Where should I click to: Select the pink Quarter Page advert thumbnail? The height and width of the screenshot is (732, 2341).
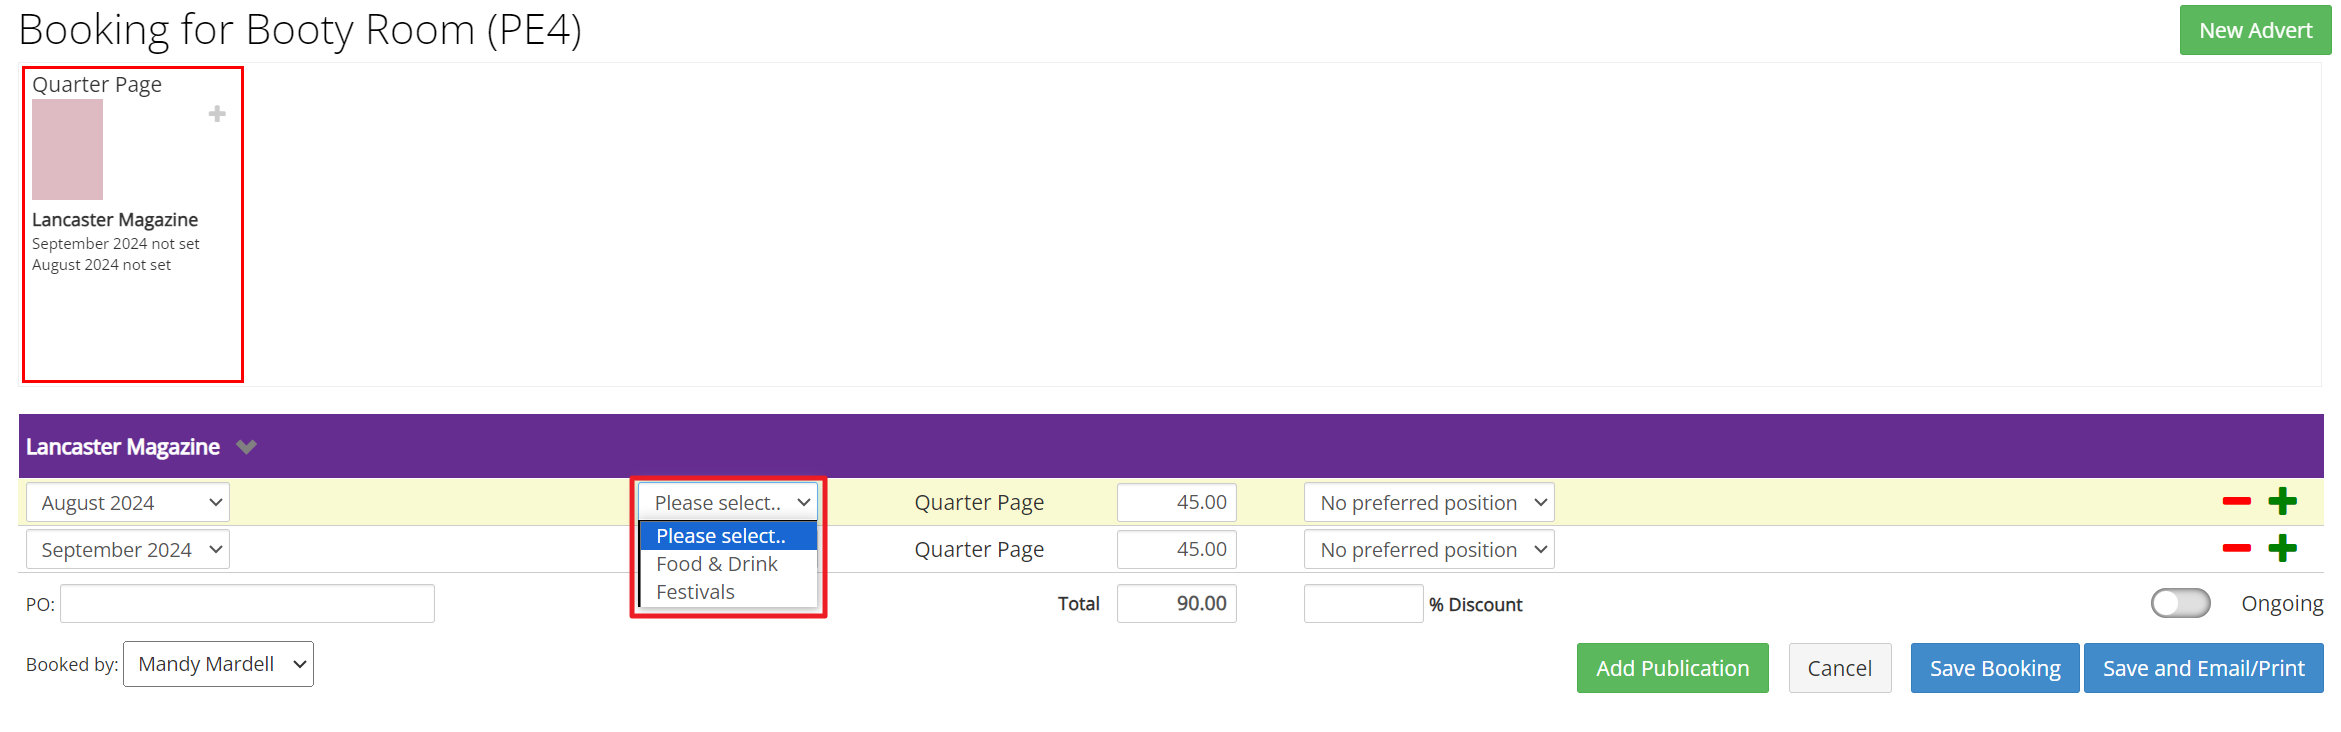pos(67,149)
